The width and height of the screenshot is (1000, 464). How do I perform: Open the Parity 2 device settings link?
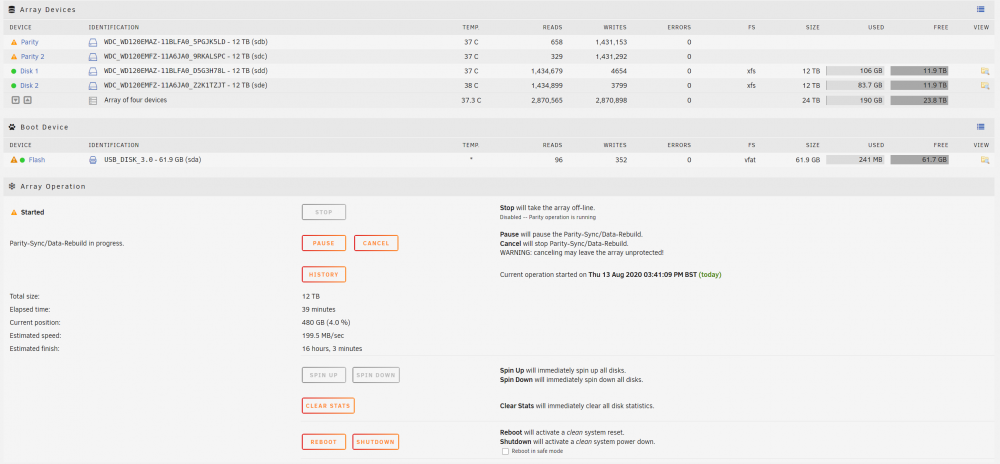pos(33,57)
